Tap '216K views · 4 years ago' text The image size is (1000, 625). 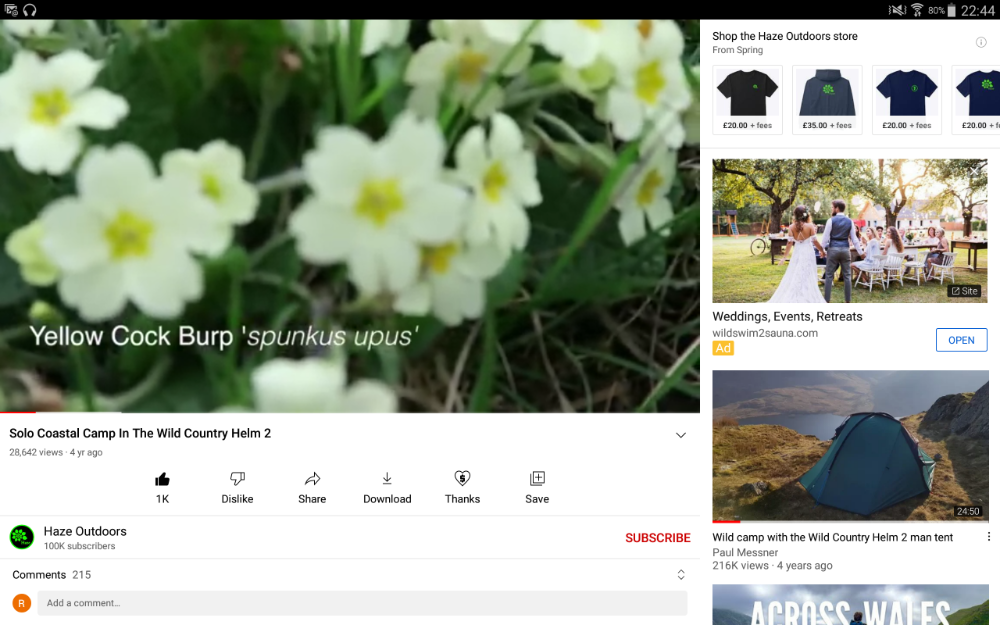point(772,565)
